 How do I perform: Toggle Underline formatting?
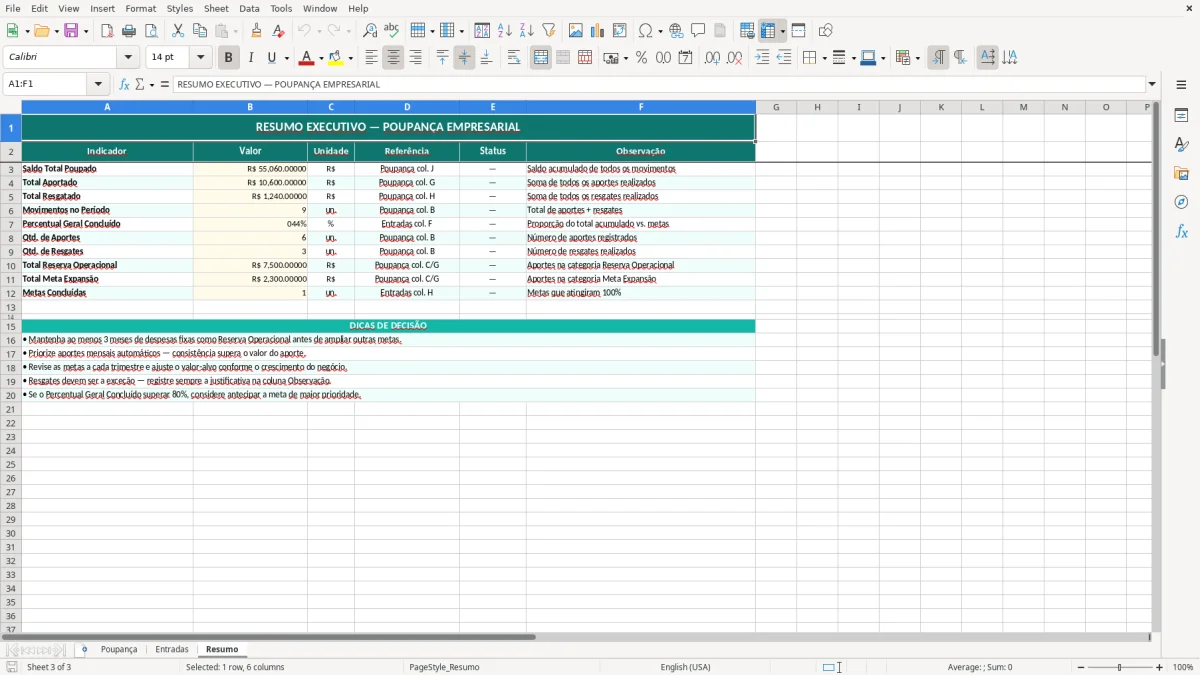coord(271,58)
